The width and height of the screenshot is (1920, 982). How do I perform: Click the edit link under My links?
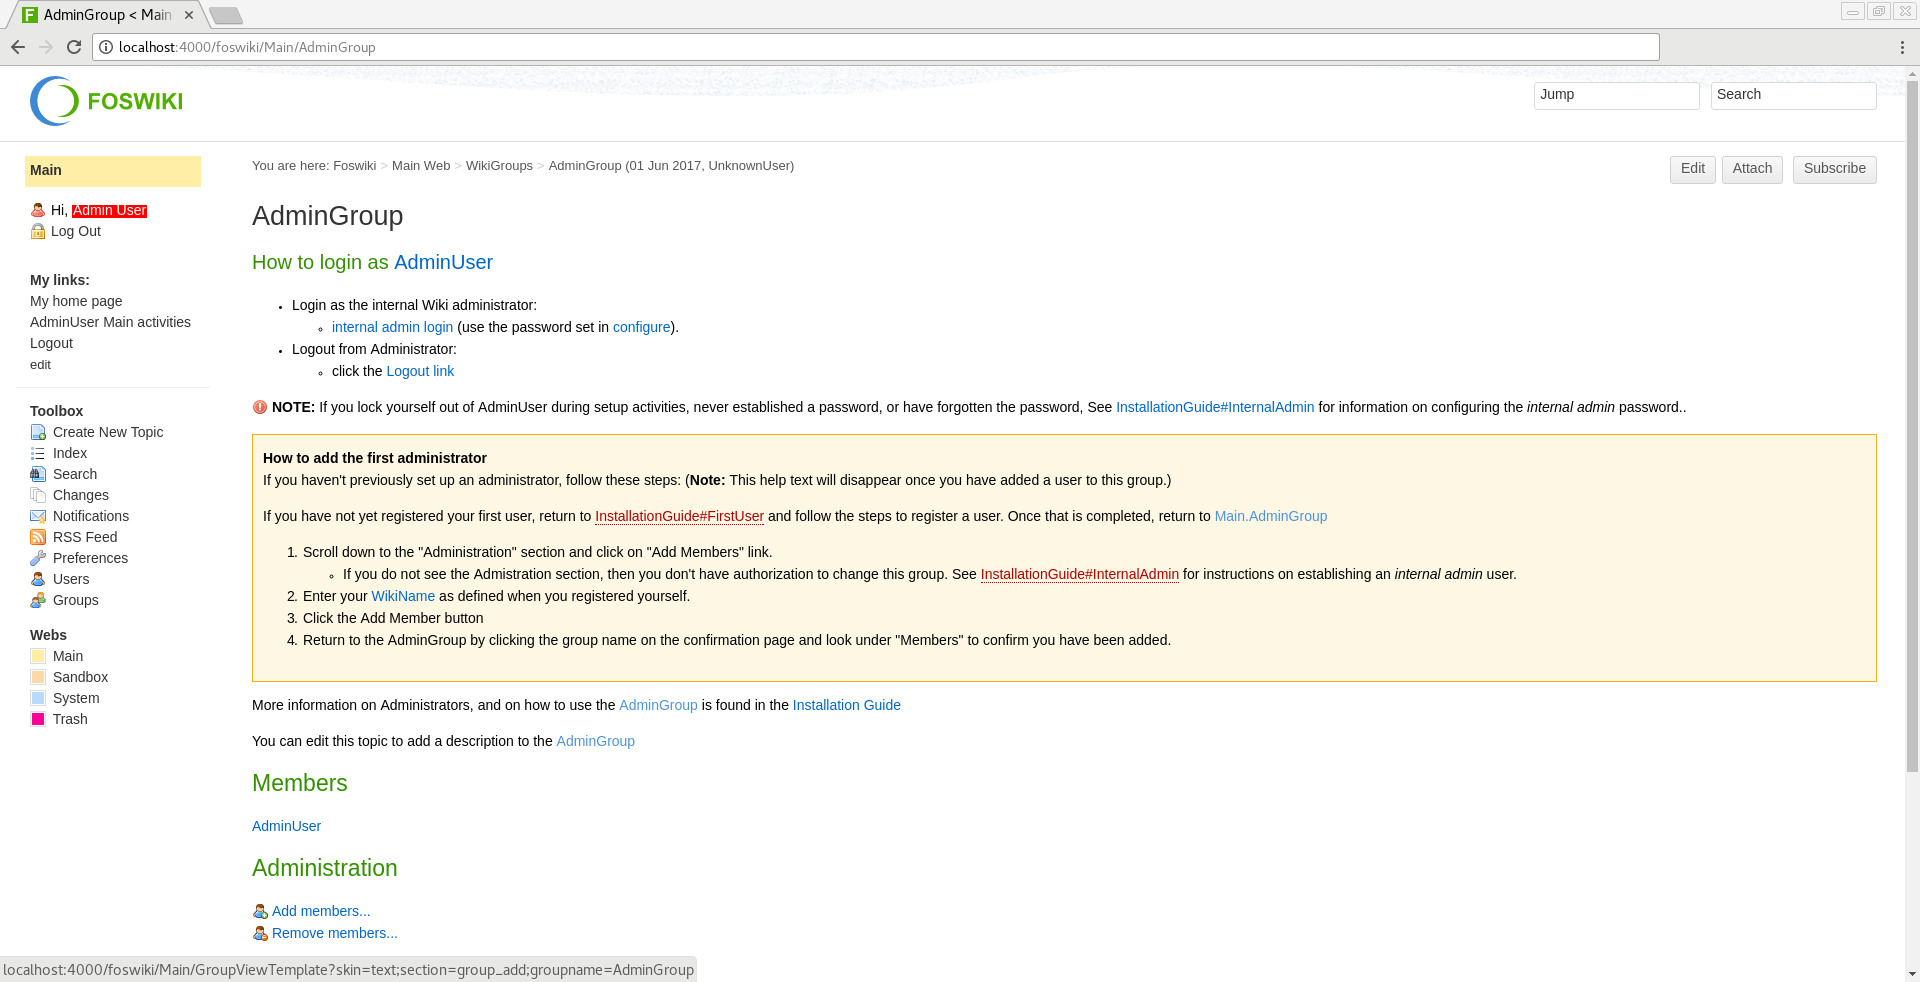(40, 365)
